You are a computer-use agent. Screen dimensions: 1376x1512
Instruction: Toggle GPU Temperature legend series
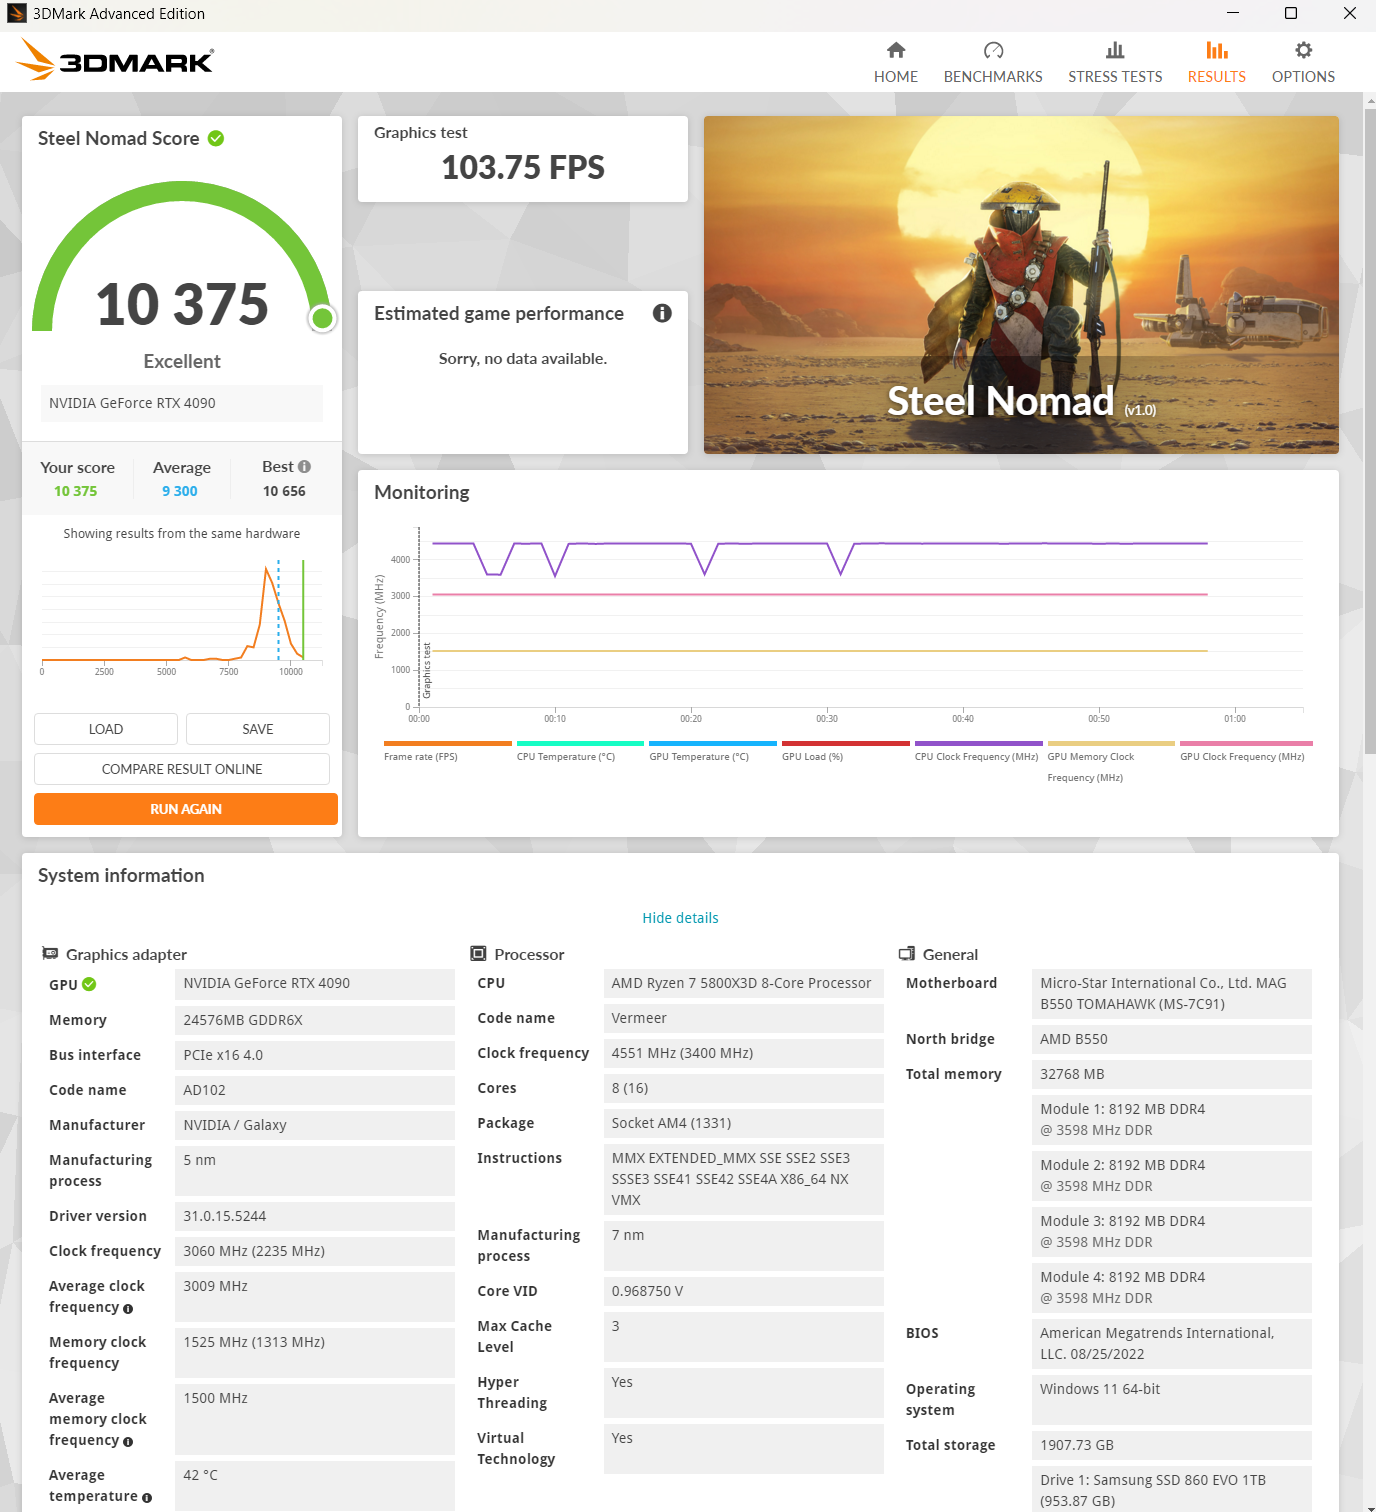[x=713, y=751]
